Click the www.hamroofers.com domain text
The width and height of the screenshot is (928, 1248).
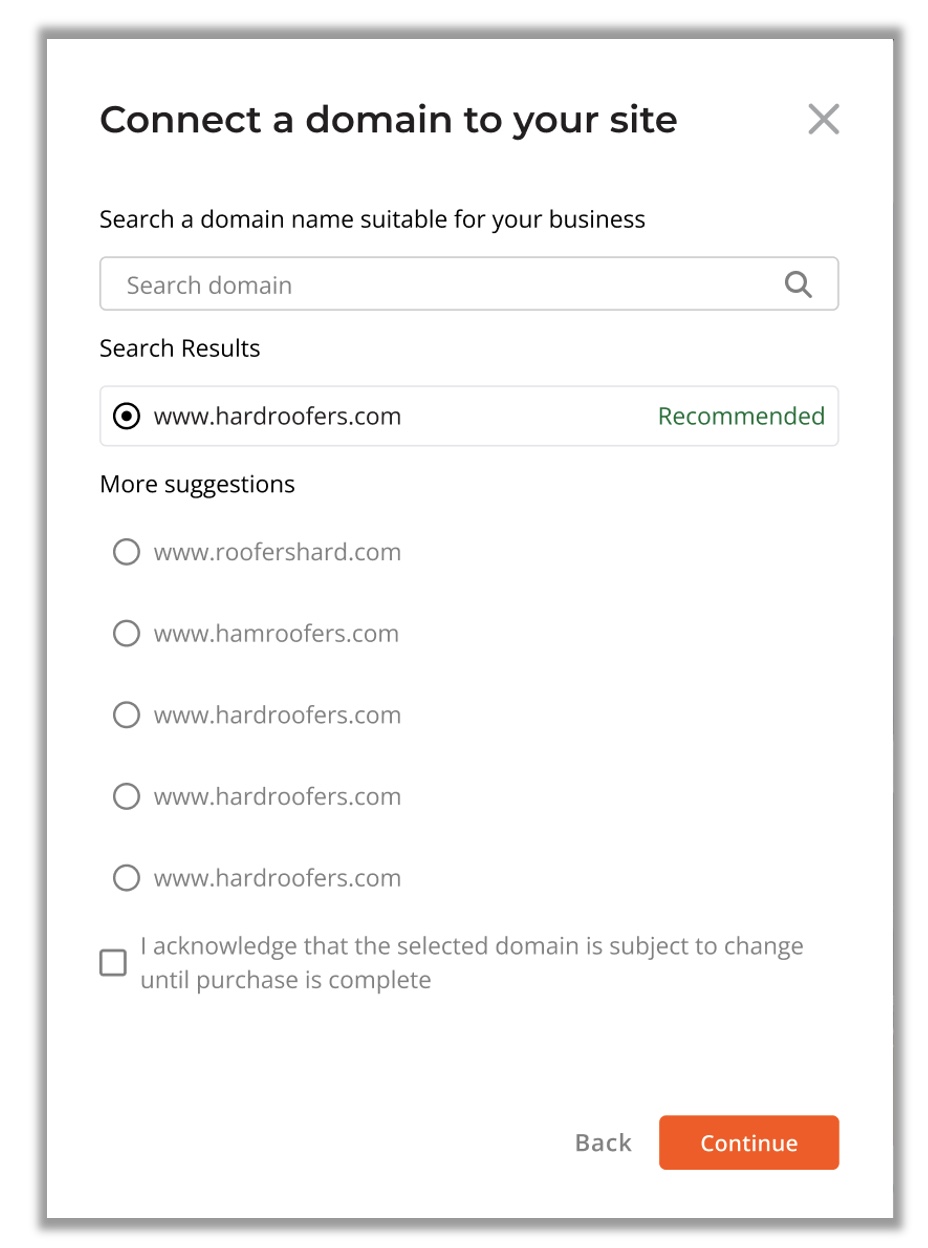276,634
